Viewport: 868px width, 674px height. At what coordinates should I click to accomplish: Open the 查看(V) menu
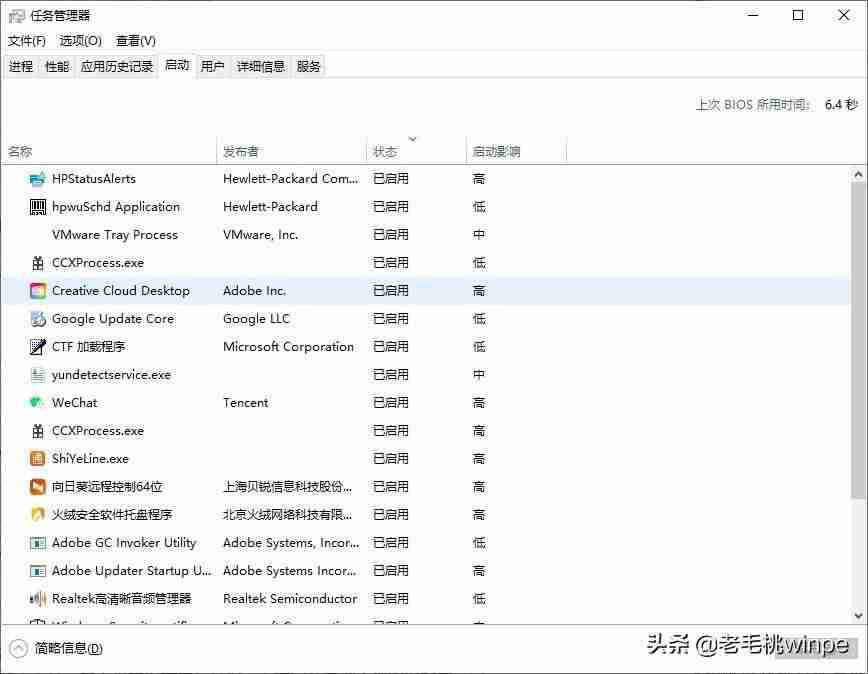pos(135,41)
